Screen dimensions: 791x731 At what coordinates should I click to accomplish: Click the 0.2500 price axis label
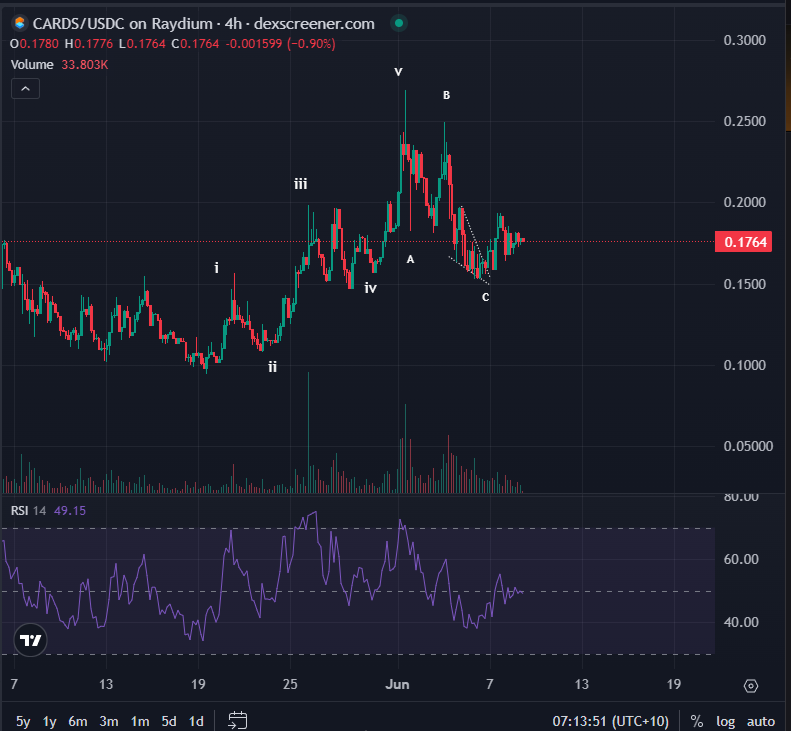745,121
